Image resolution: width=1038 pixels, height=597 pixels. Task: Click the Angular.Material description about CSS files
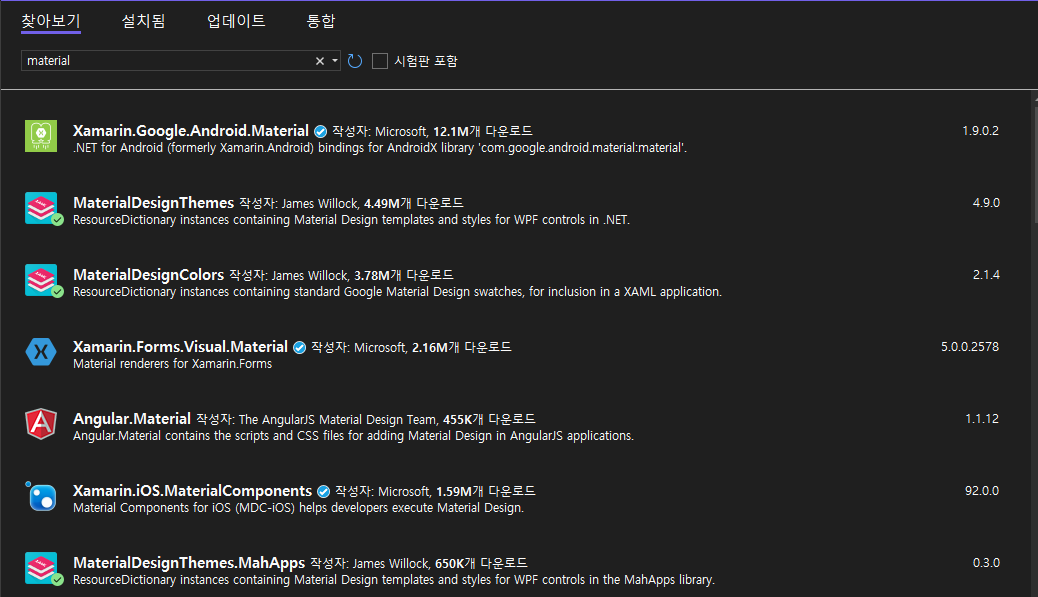pyautogui.click(x=354, y=436)
